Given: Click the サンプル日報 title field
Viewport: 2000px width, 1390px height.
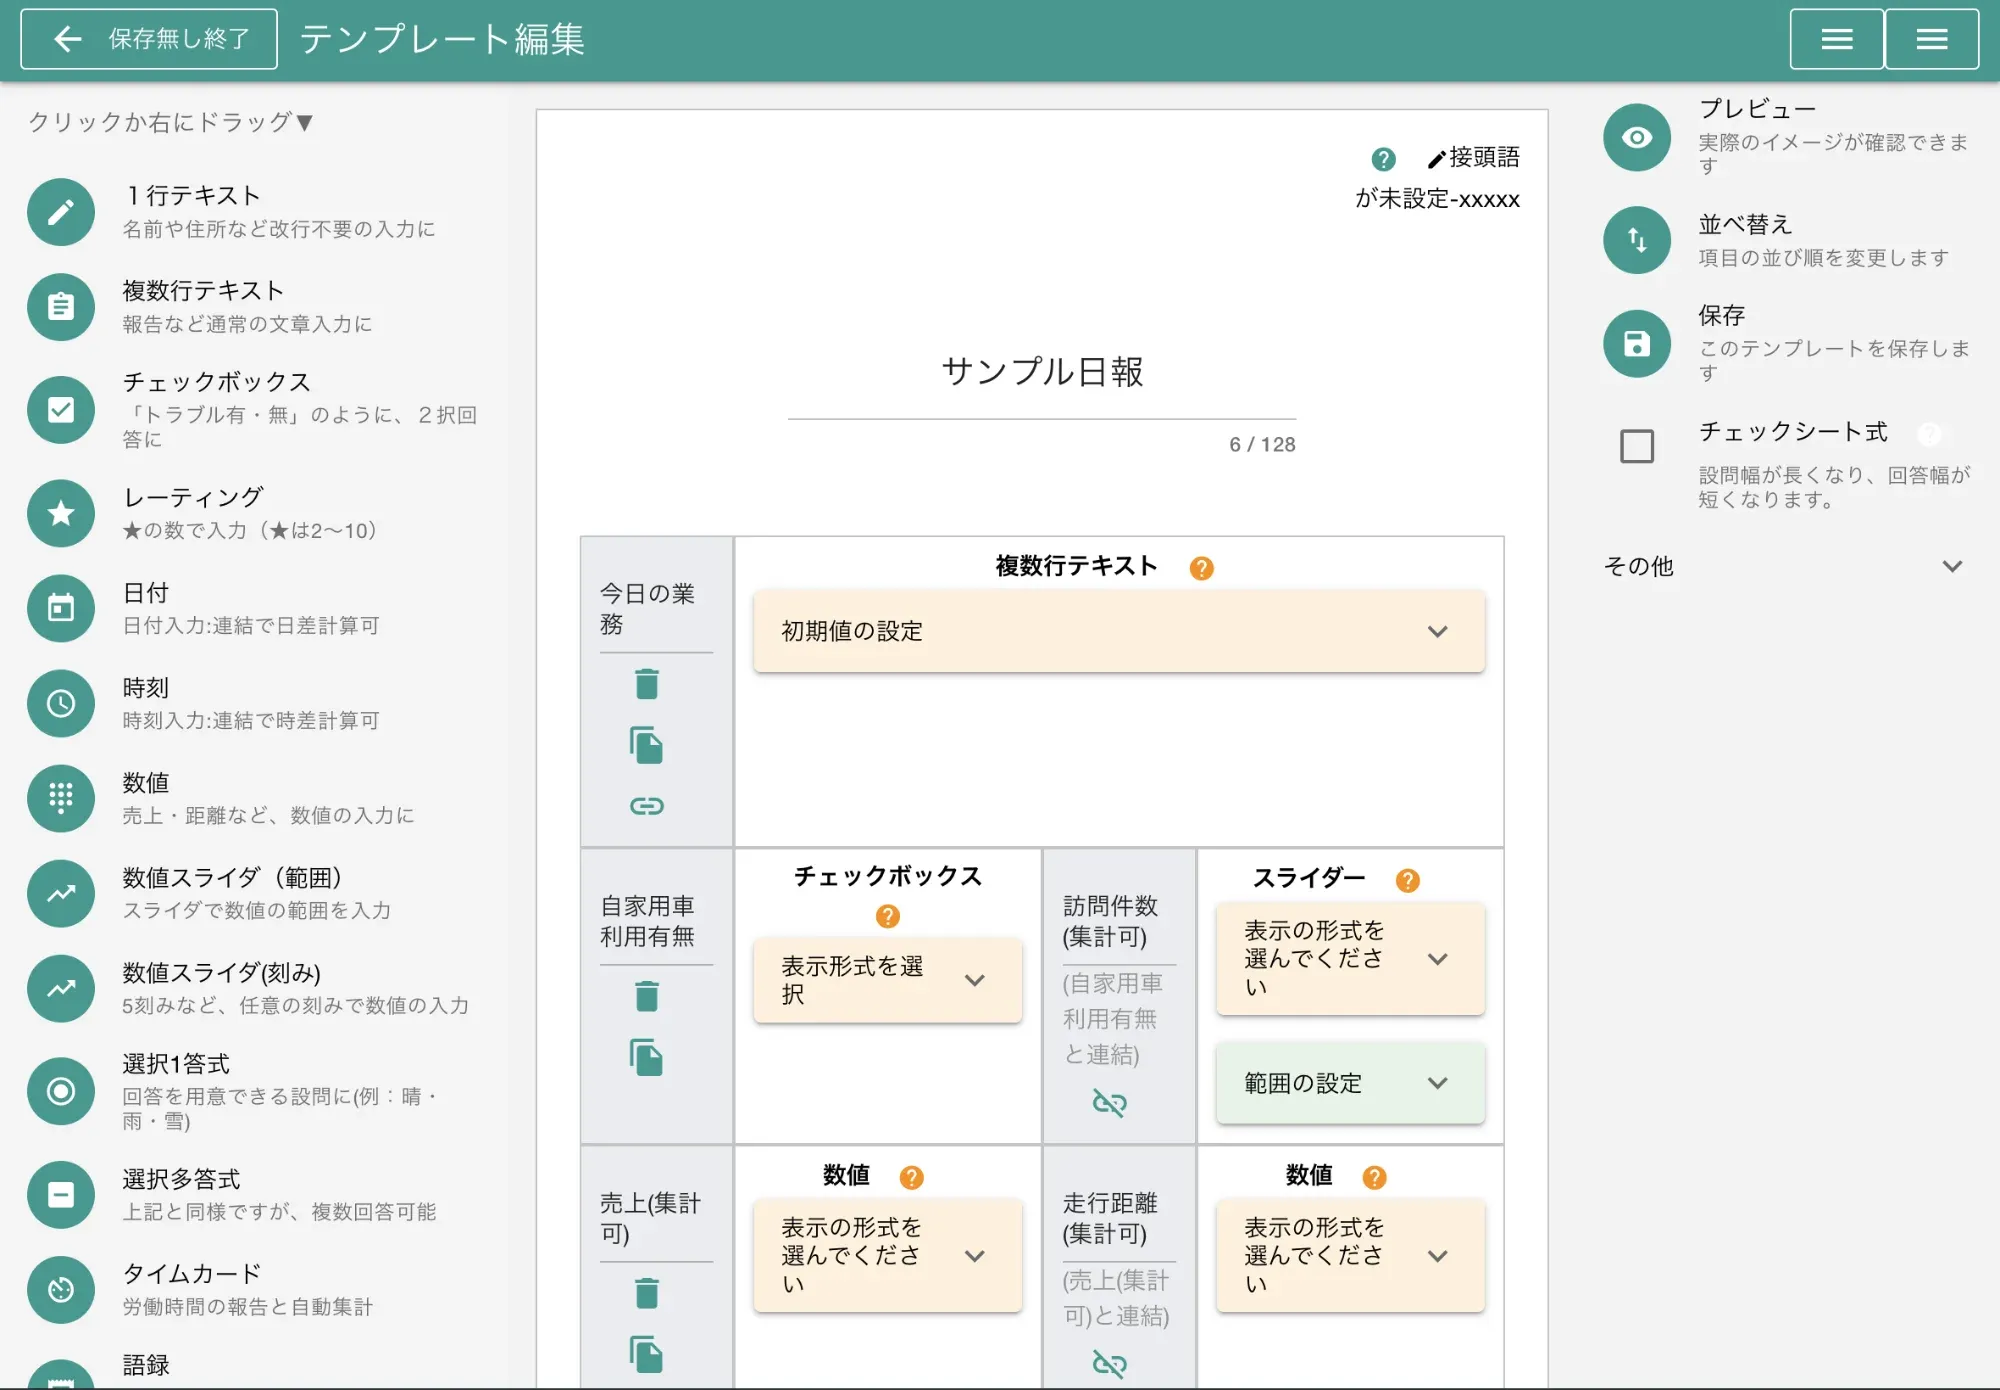Looking at the screenshot, I should tap(1041, 372).
